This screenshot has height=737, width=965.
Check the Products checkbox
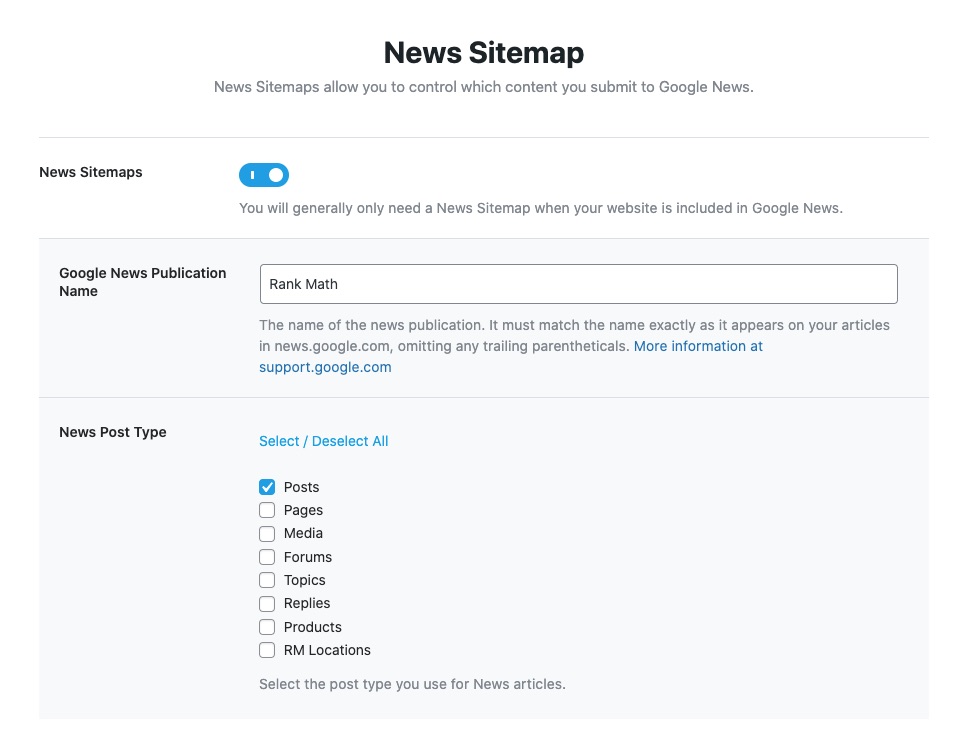click(267, 627)
